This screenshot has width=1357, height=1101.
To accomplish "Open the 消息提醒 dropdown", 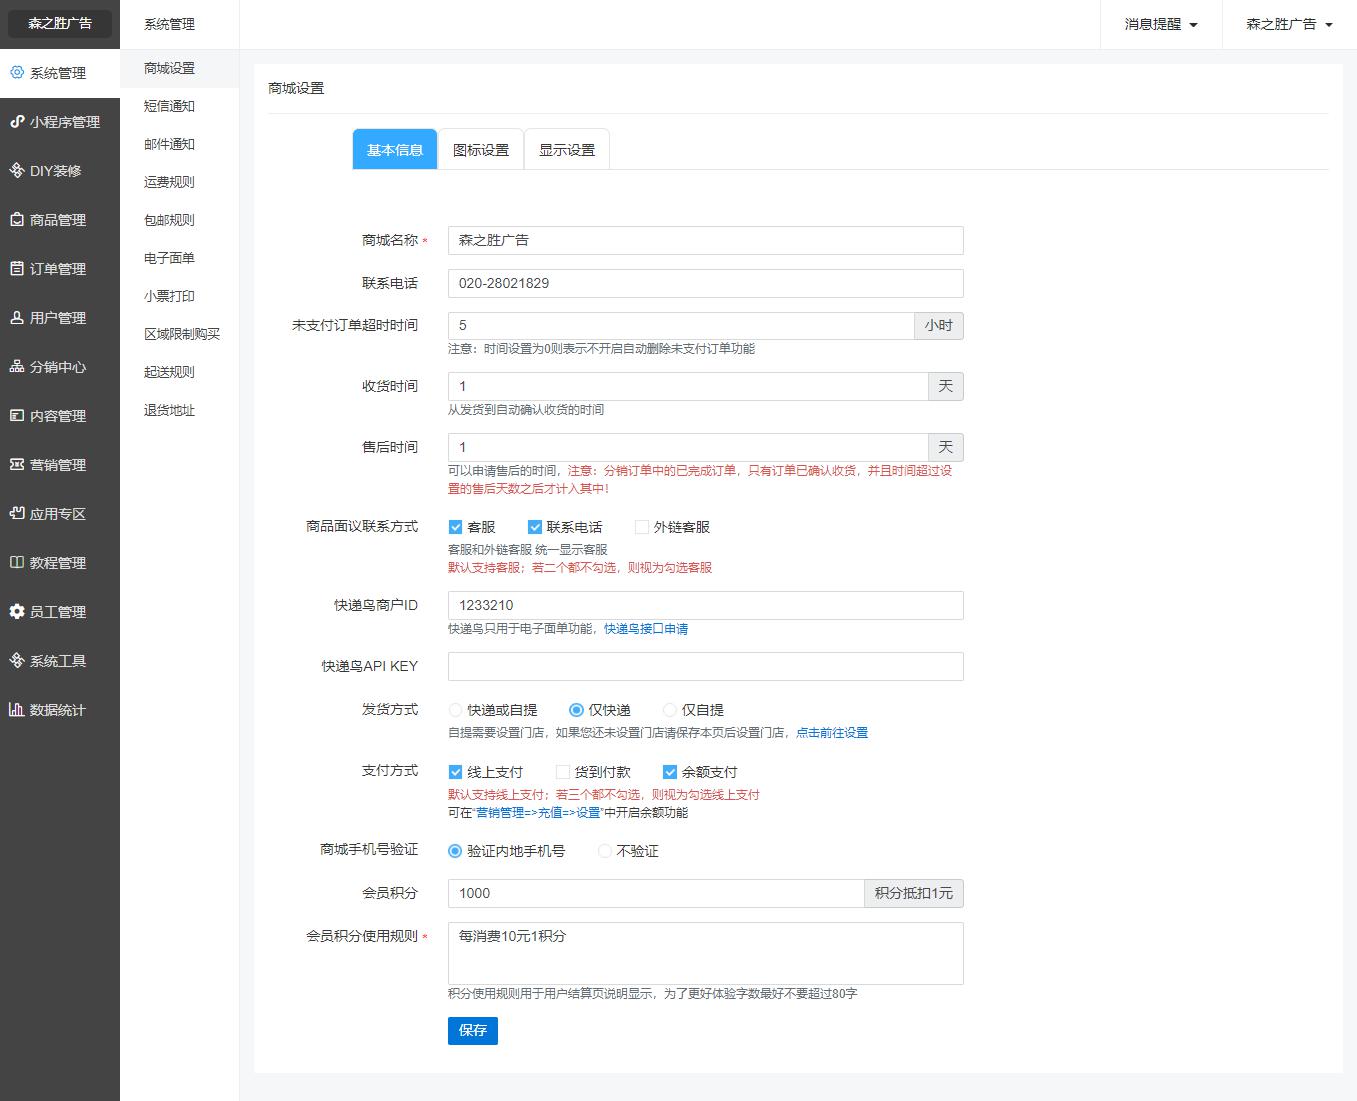I will (x=1160, y=25).
